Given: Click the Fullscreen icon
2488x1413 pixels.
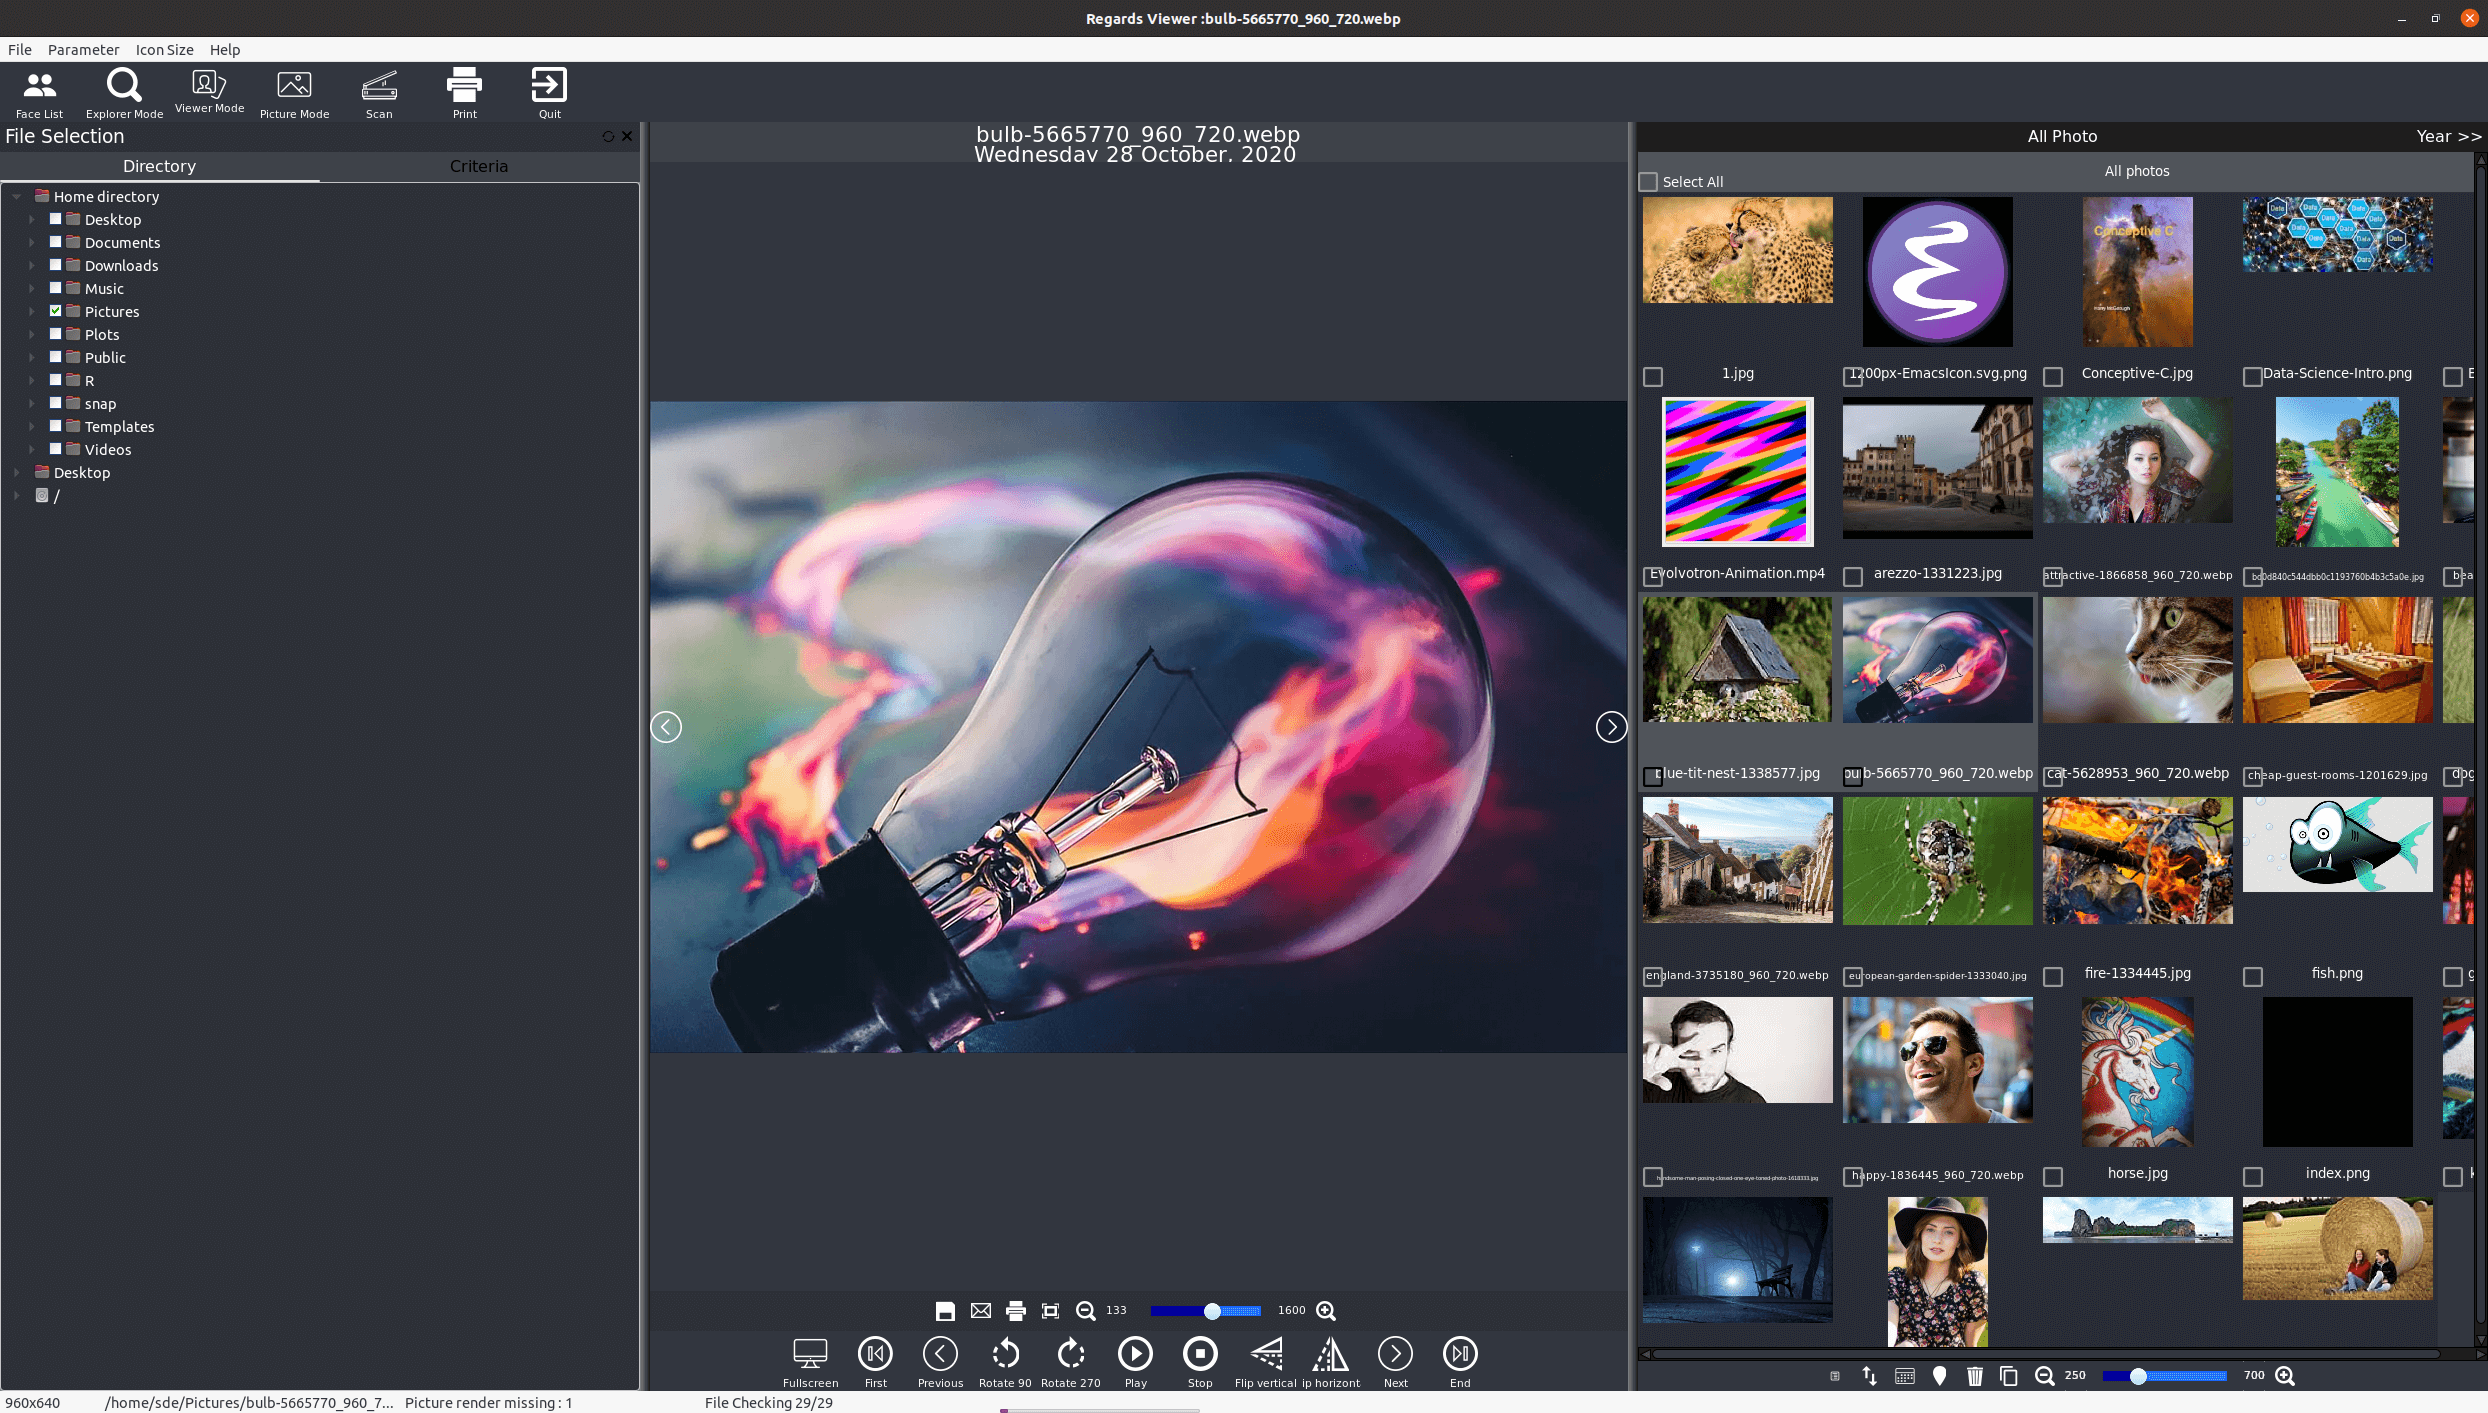Looking at the screenshot, I should 810,1363.
